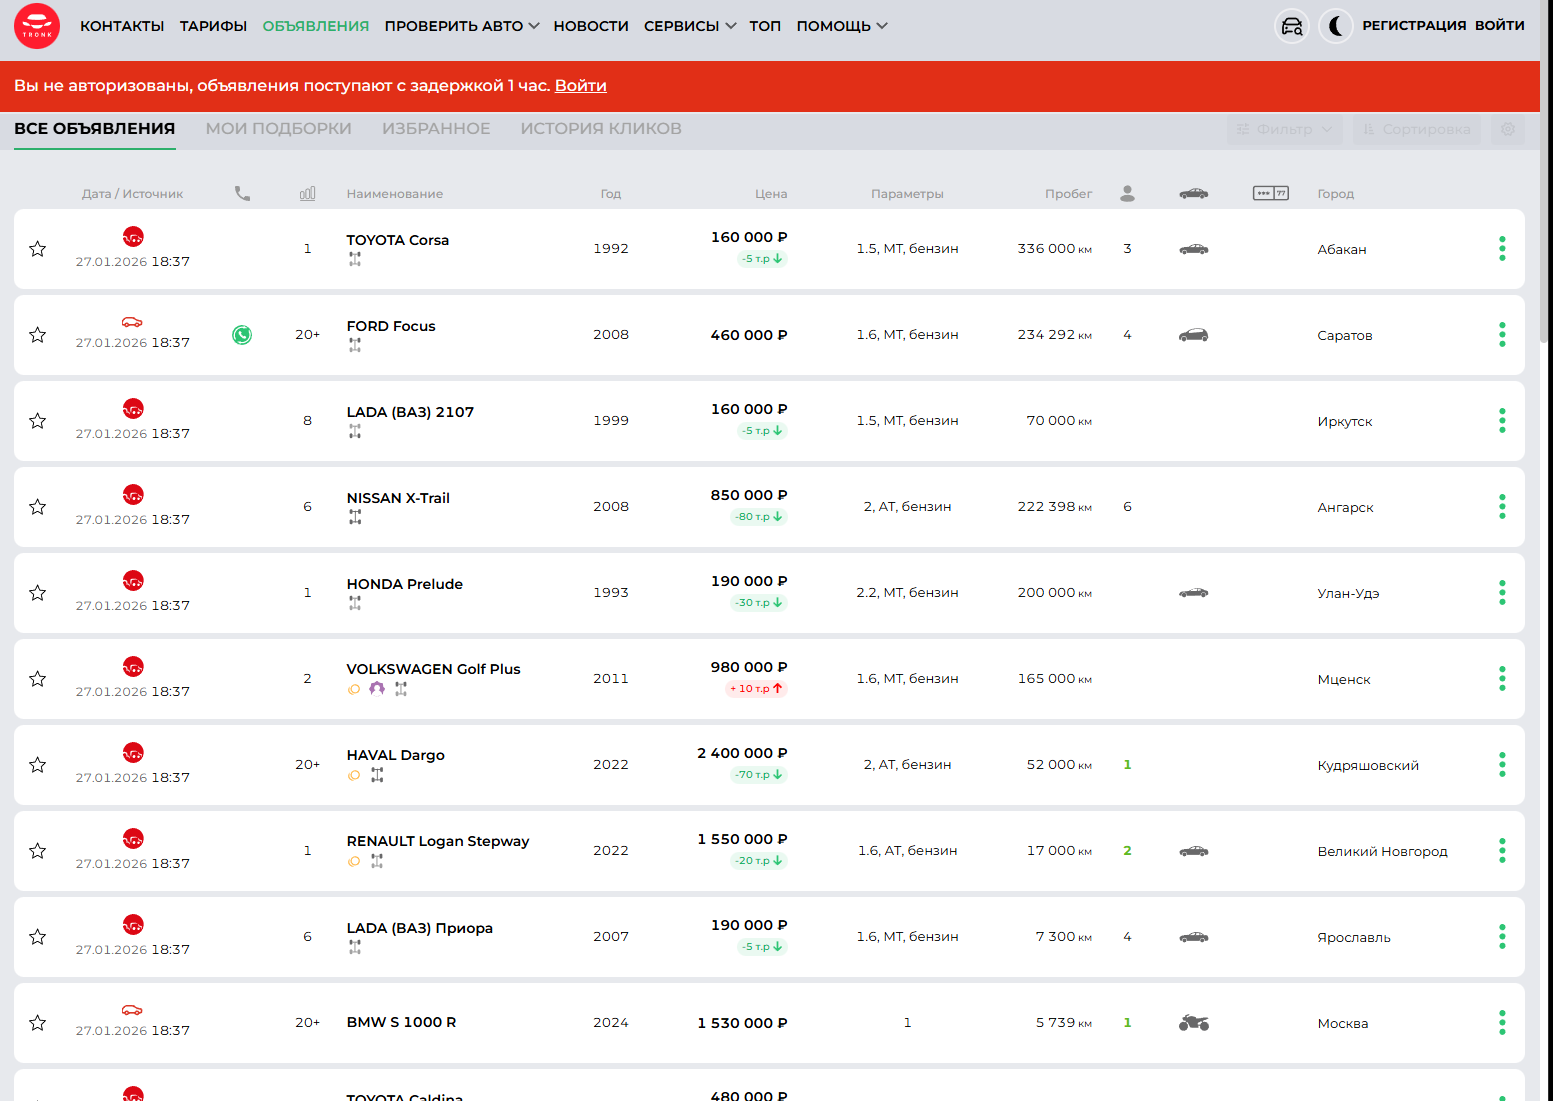Screen dimensions: 1553x1101
Task: Open car search icon in header
Action: click(x=1292, y=26)
